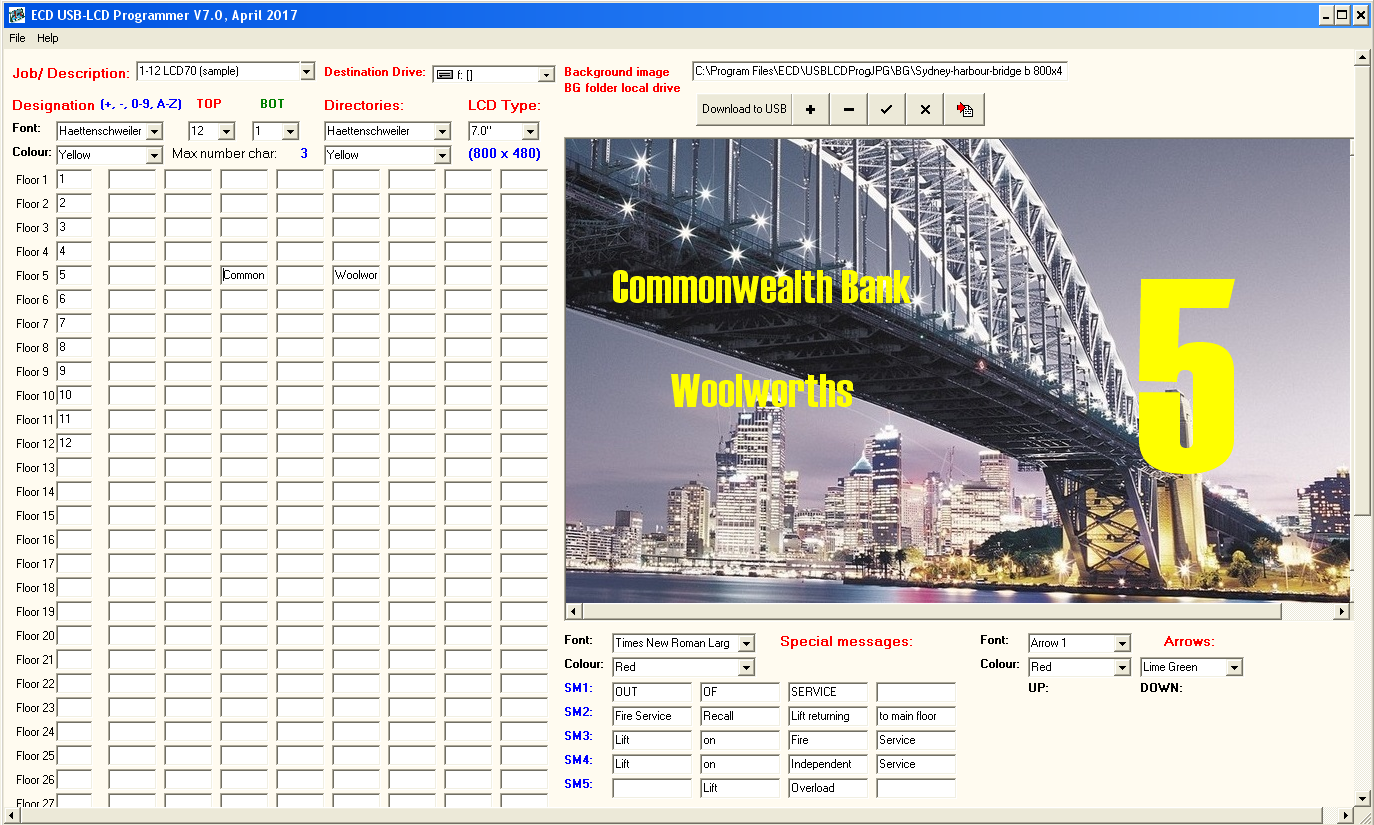Click Floor 5 'Common' directory field
The image size is (1374, 825).
point(245,276)
